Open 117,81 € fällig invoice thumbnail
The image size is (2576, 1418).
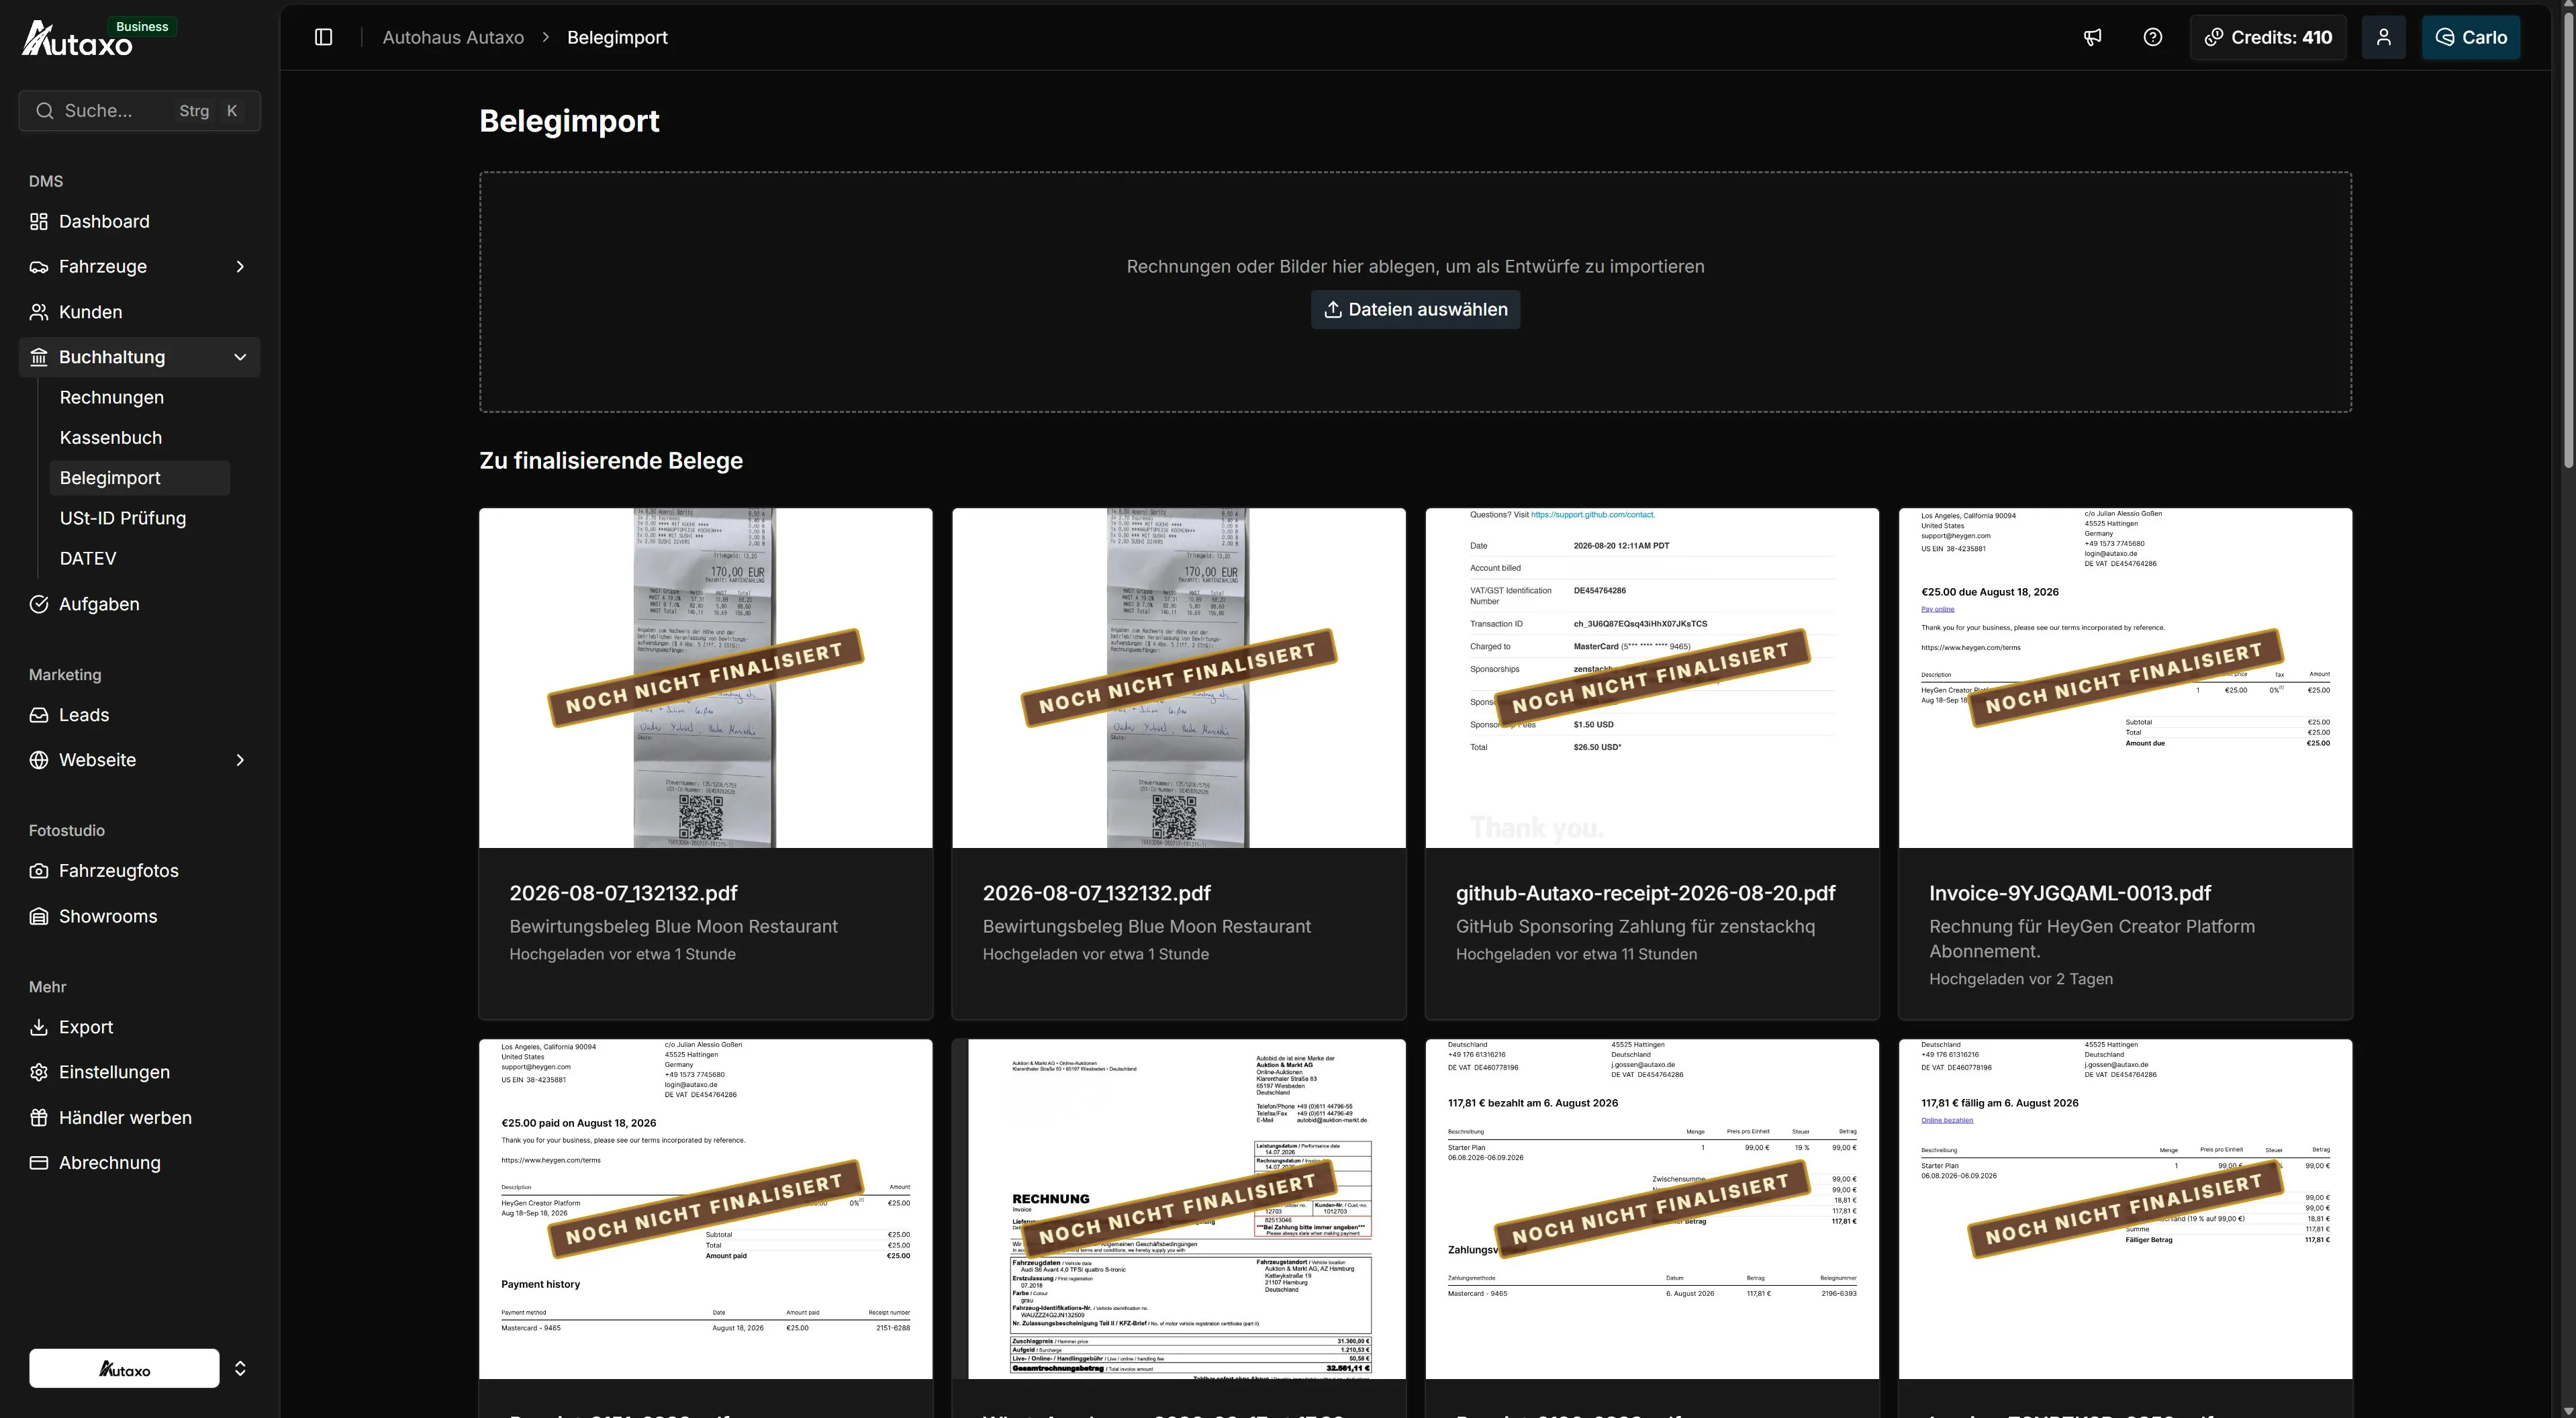tap(2125, 1209)
